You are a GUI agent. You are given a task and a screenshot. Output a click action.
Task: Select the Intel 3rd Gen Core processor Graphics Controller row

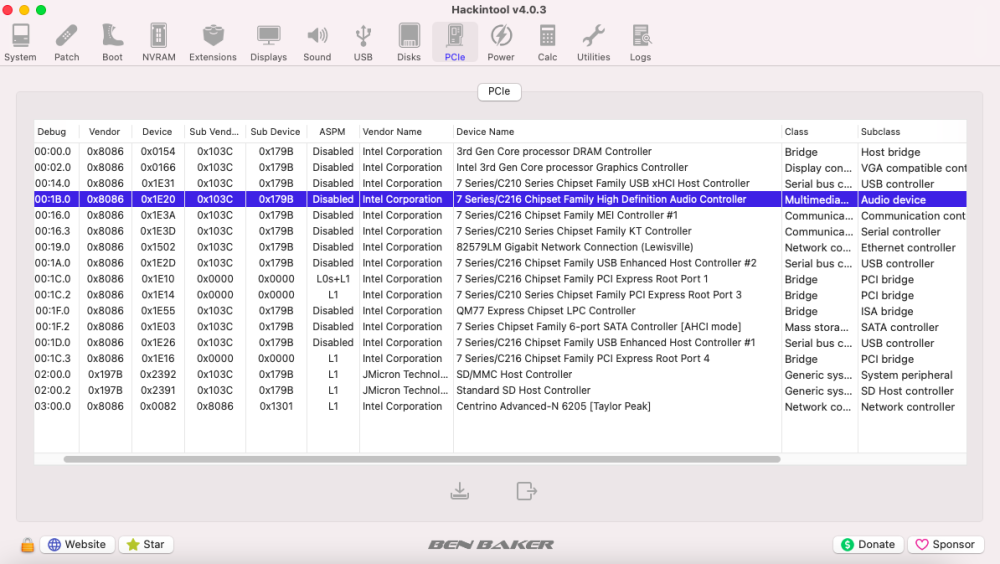500,168
